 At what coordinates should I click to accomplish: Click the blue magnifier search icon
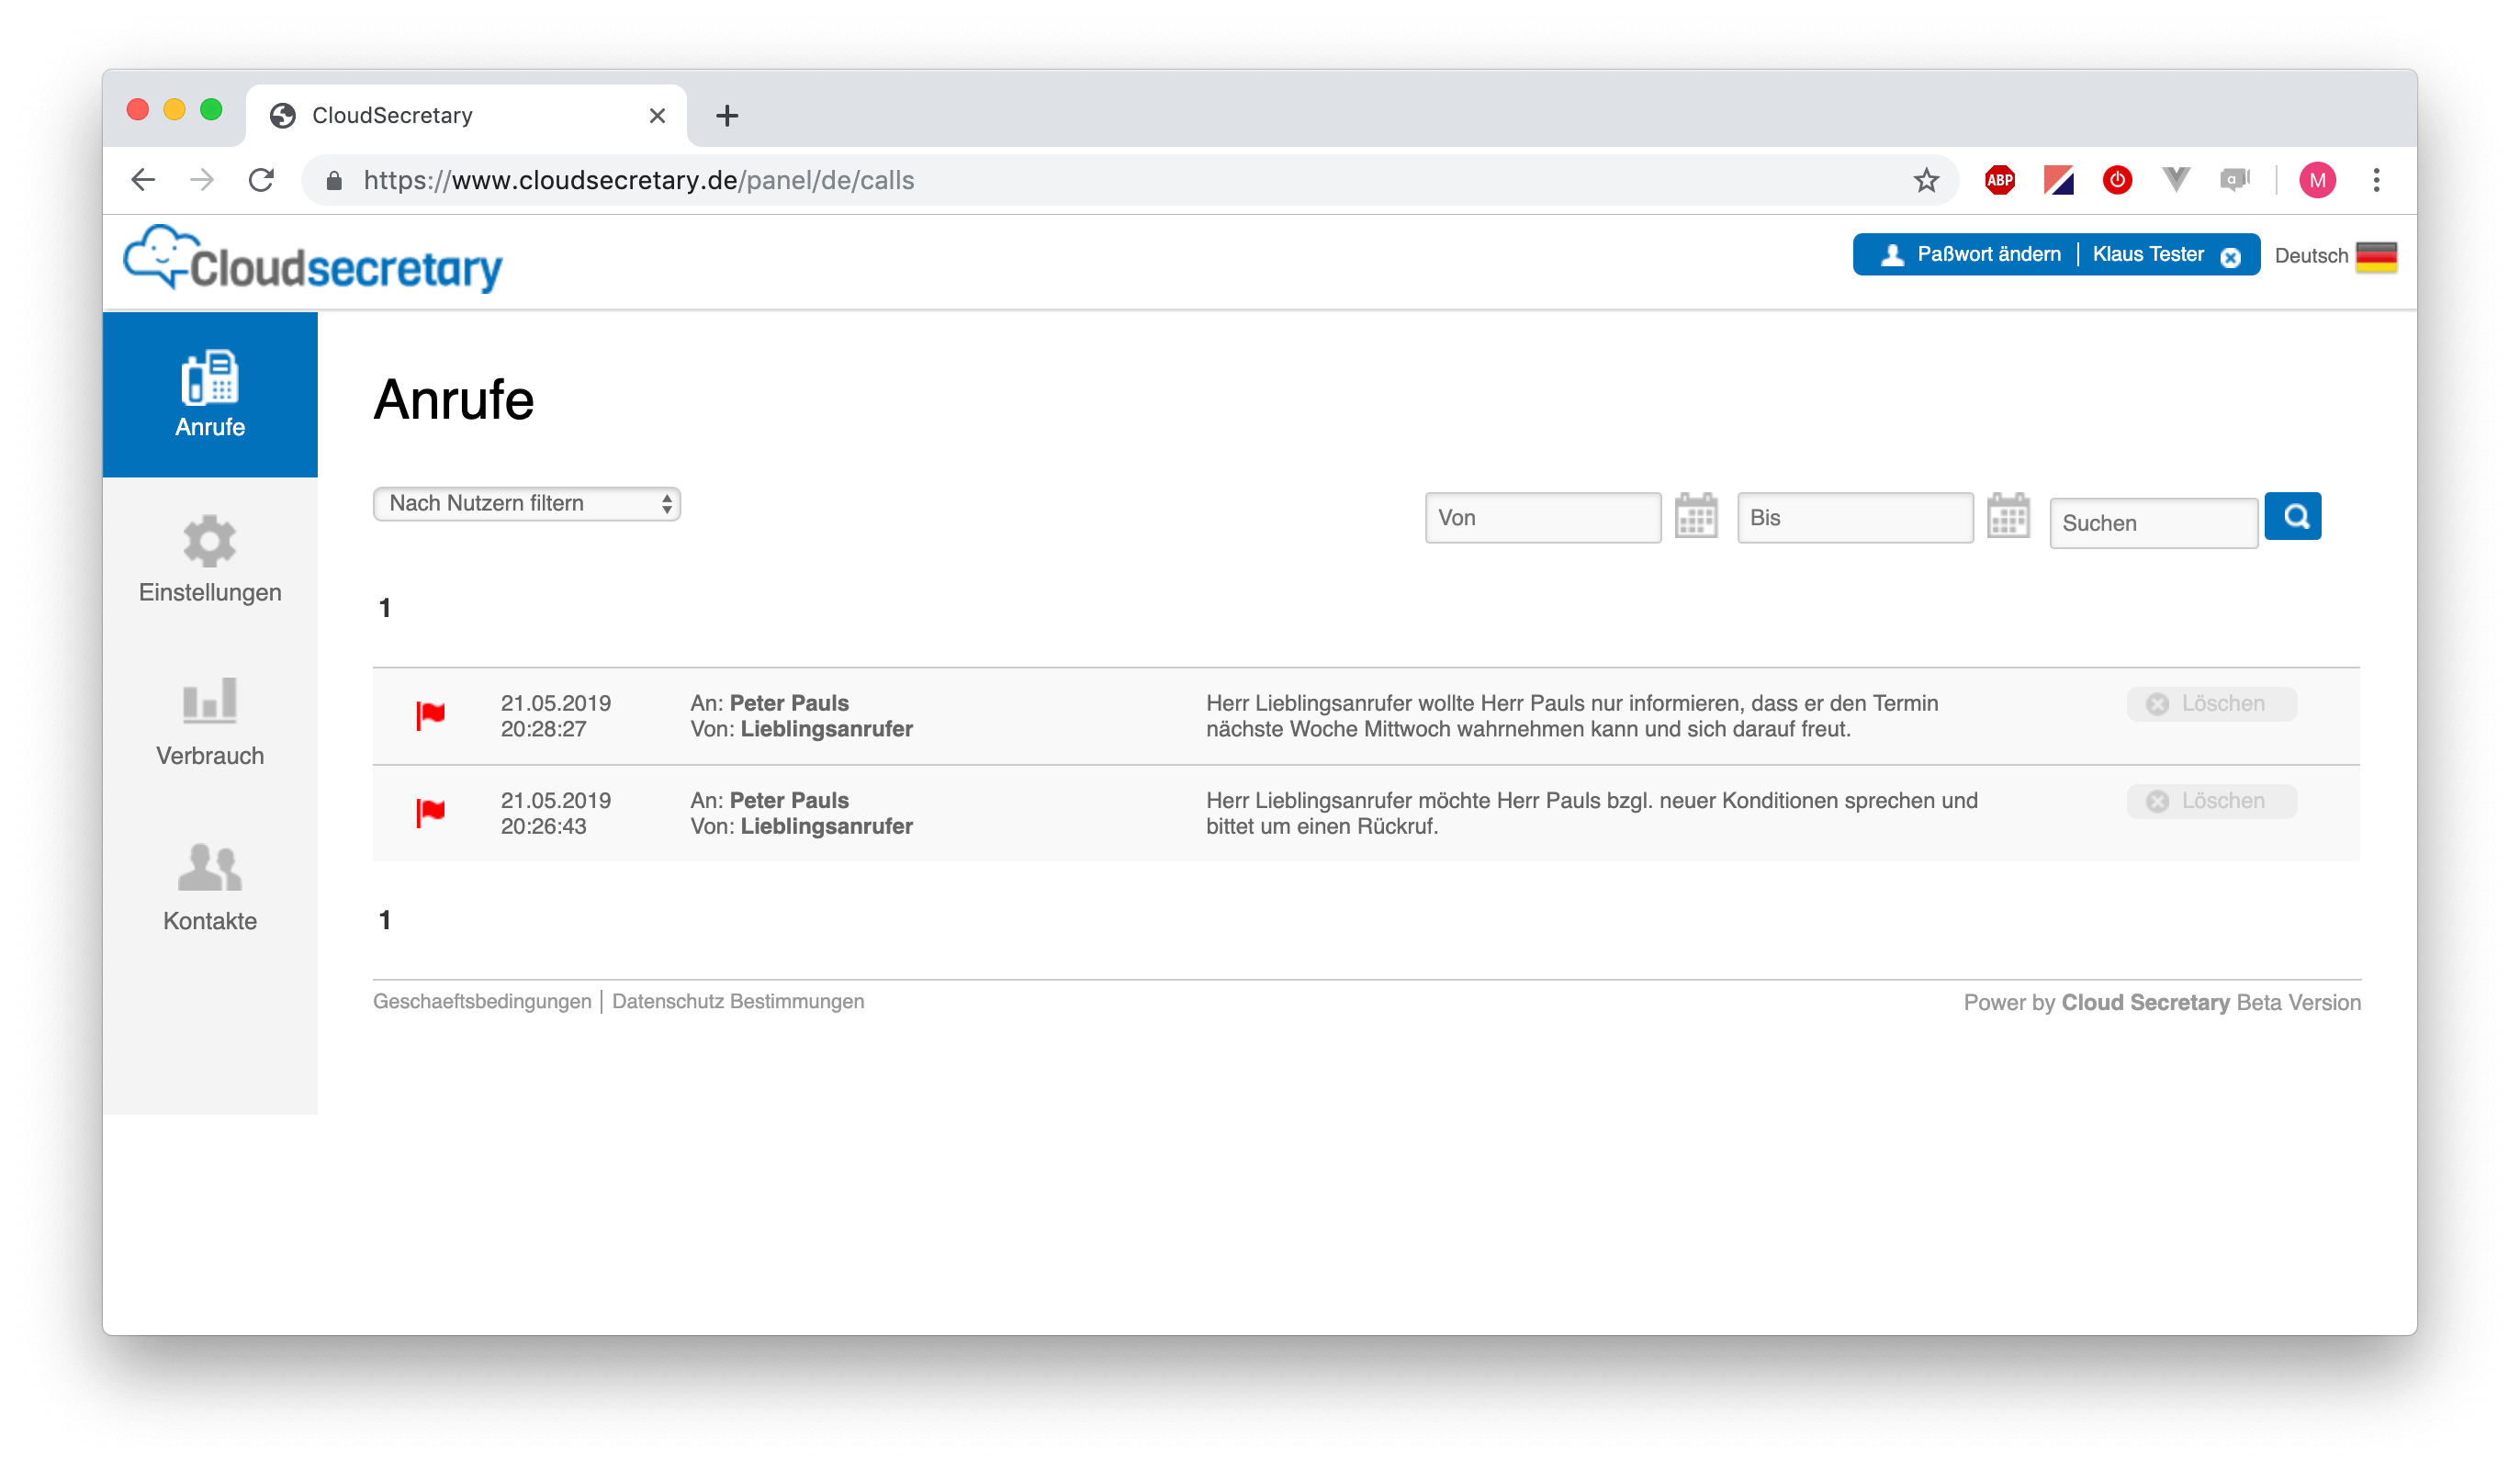tap(2294, 516)
